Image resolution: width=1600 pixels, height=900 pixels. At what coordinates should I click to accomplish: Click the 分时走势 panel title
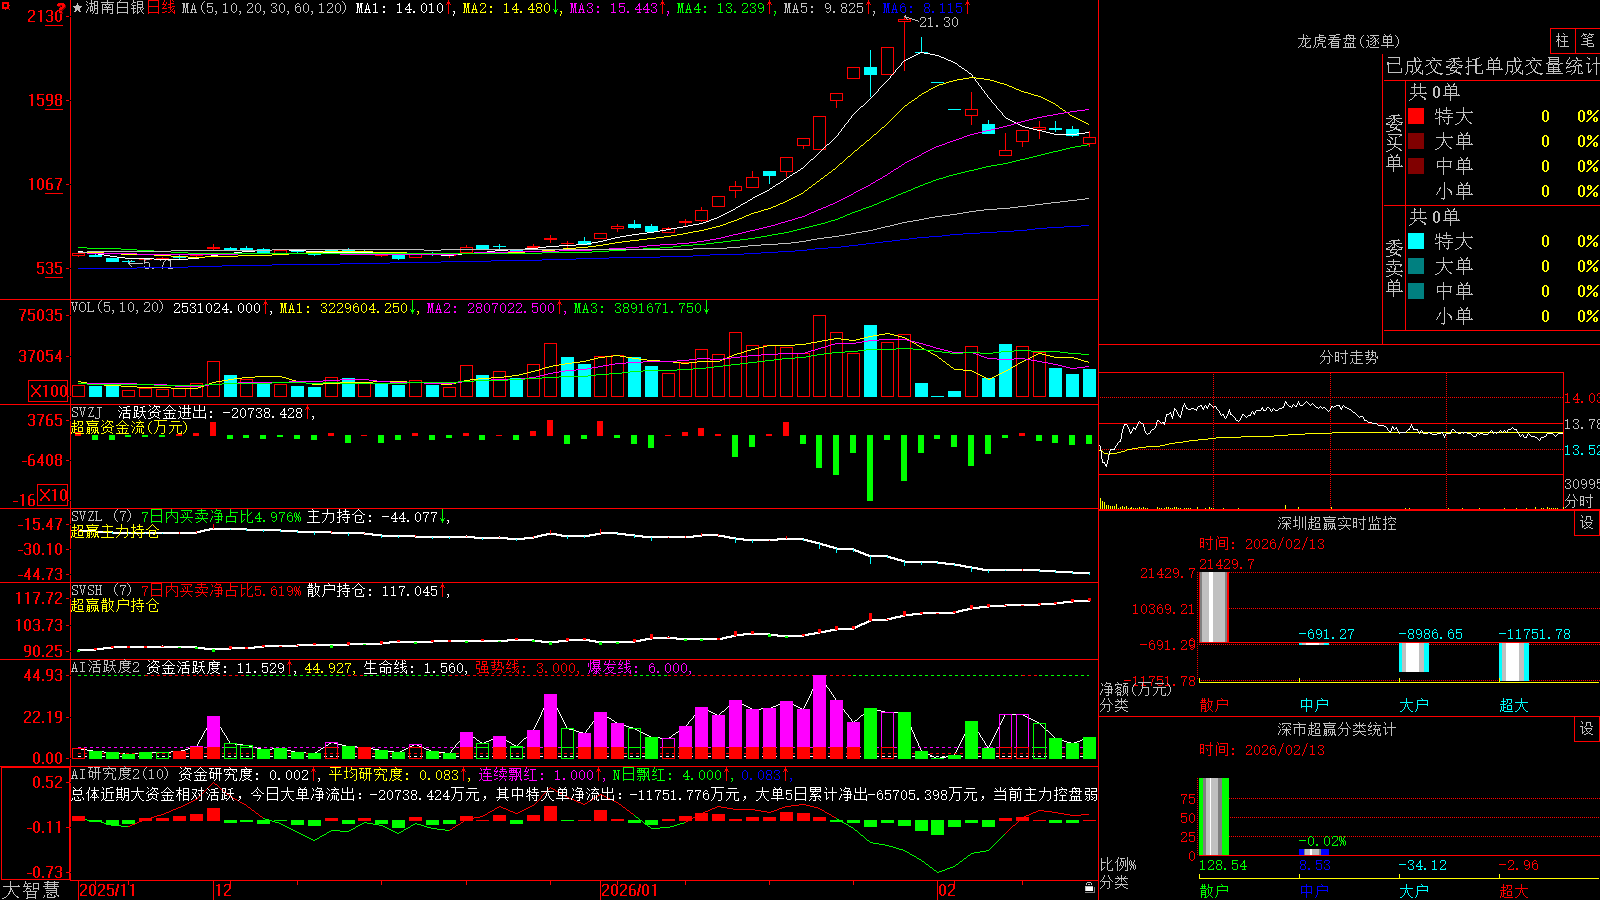click(1349, 357)
